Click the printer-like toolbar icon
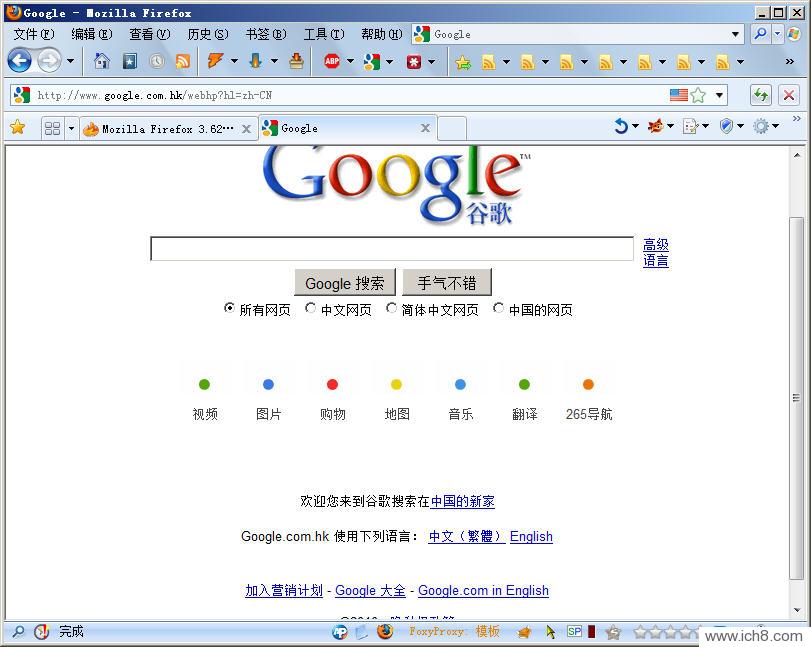This screenshot has height=647, width=811. click(296, 61)
